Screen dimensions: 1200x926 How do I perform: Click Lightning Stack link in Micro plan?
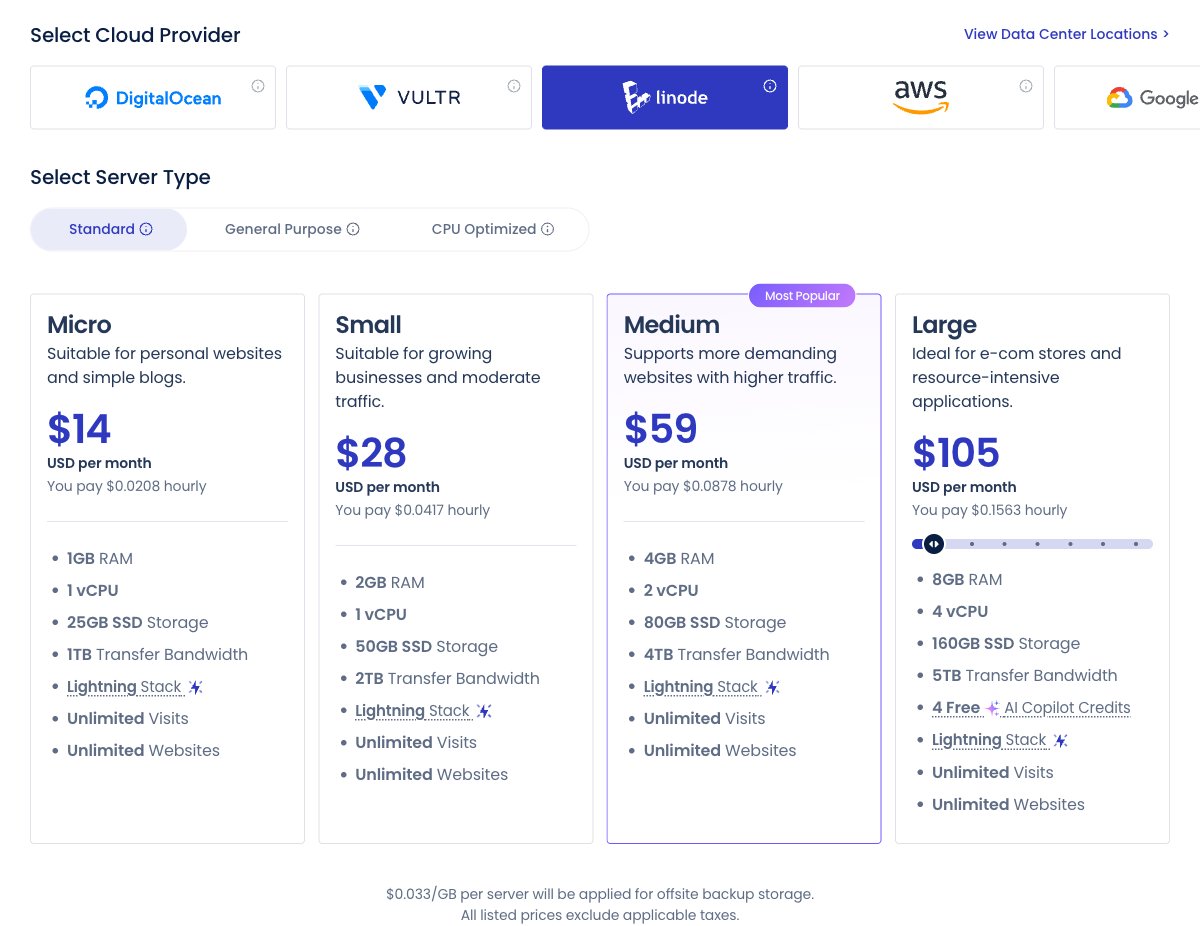coord(124,687)
